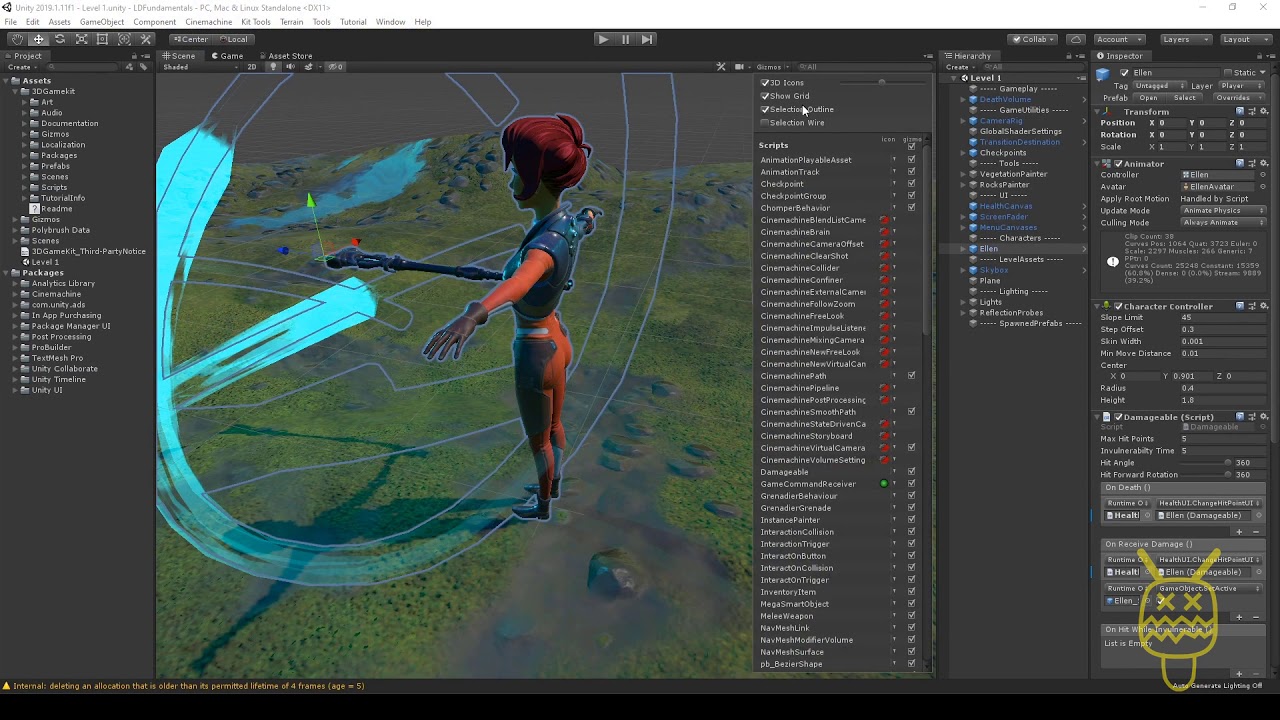Toggle Damageable gizmo checkbox in list

[911, 472]
